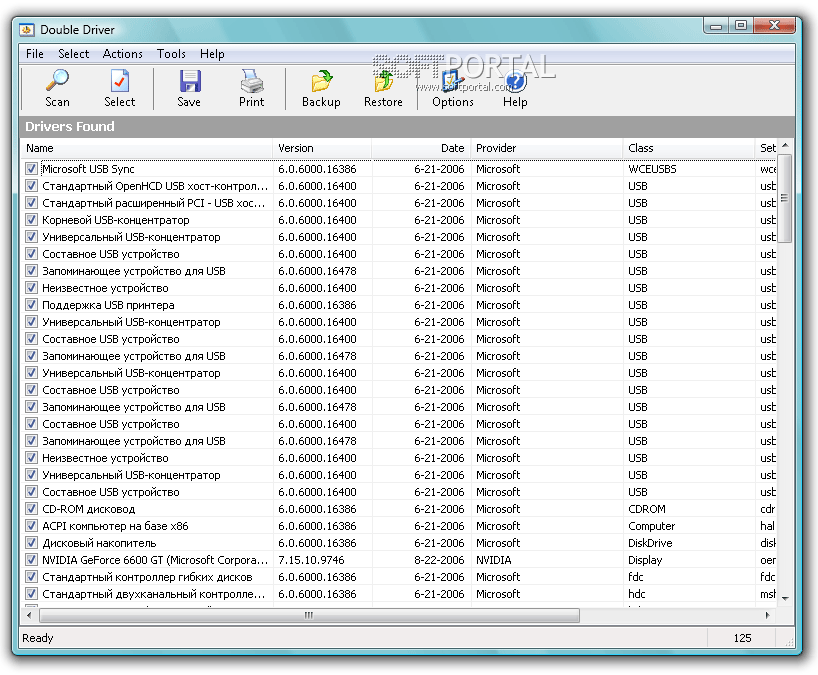
Task: Uncheck the Microsoft USB Sync driver
Action: [31, 168]
